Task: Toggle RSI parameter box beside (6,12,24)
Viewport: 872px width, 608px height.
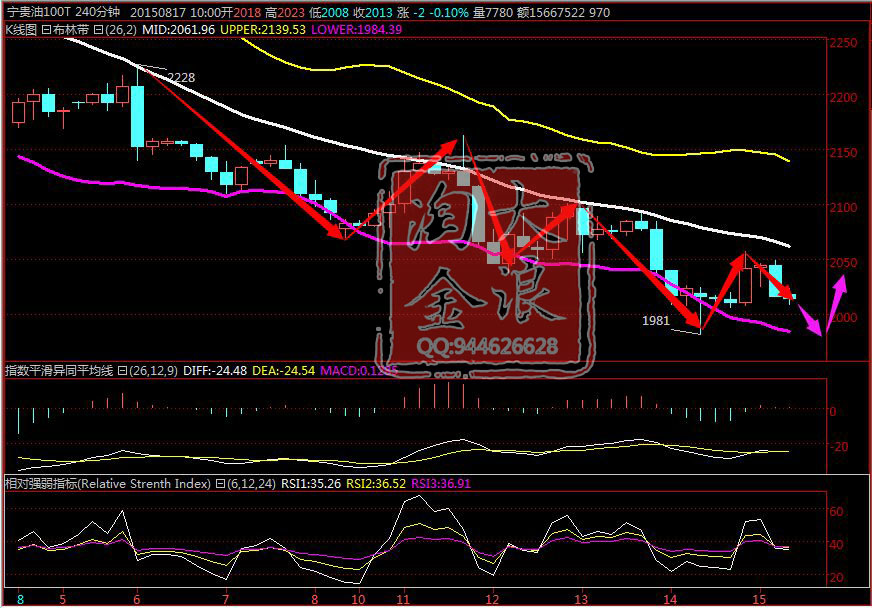Action: click(216, 484)
